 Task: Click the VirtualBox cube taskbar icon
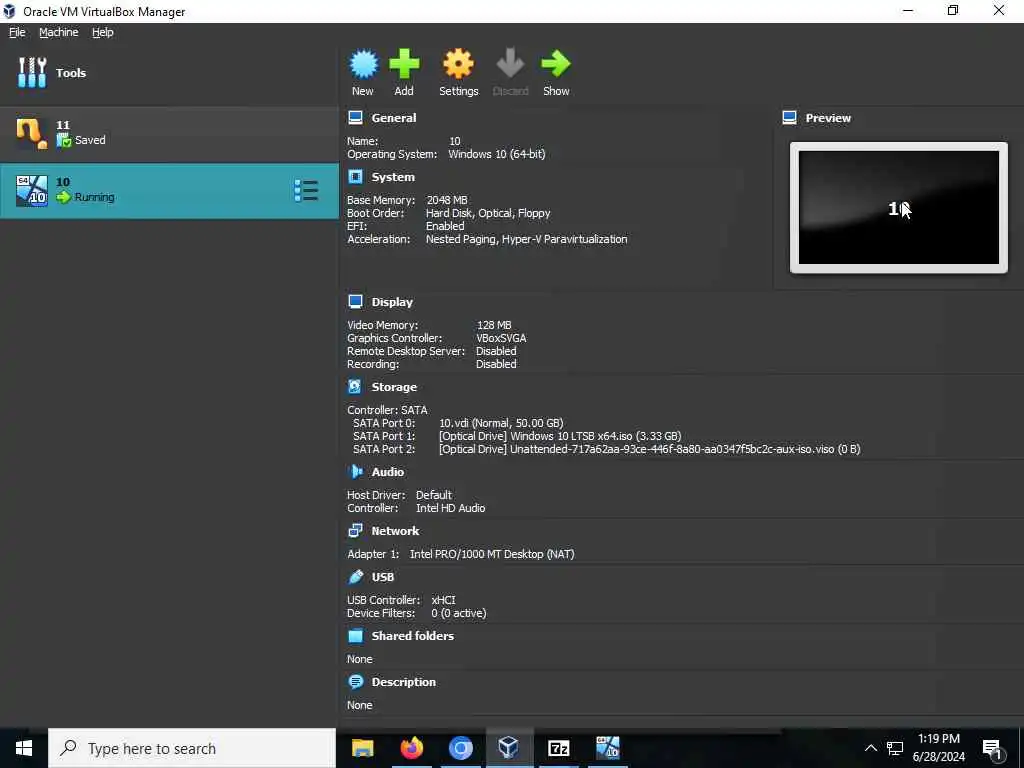pos(509,748)
